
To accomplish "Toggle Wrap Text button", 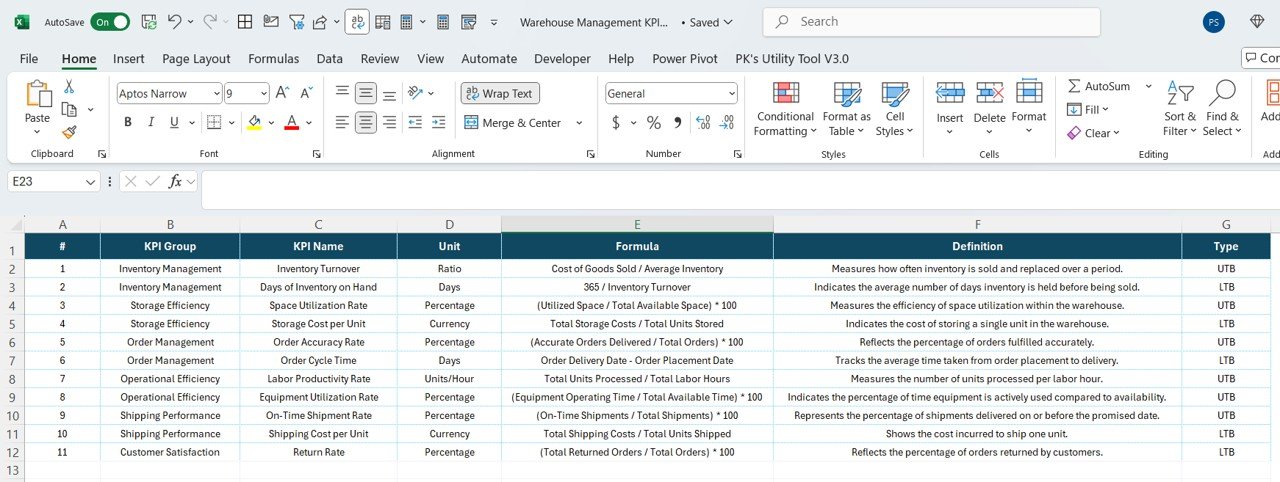I will click(500, 93).
